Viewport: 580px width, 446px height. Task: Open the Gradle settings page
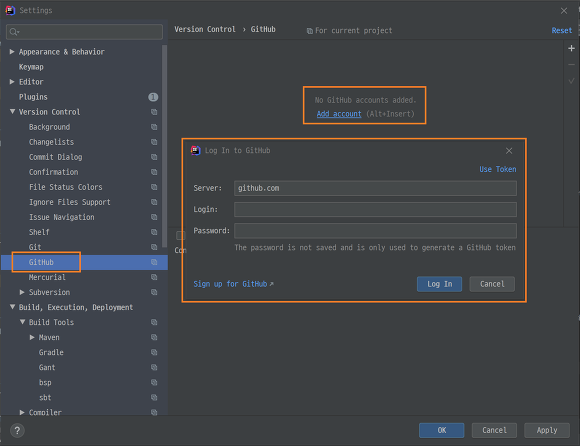pyautogui.click(x=51, y=352)
